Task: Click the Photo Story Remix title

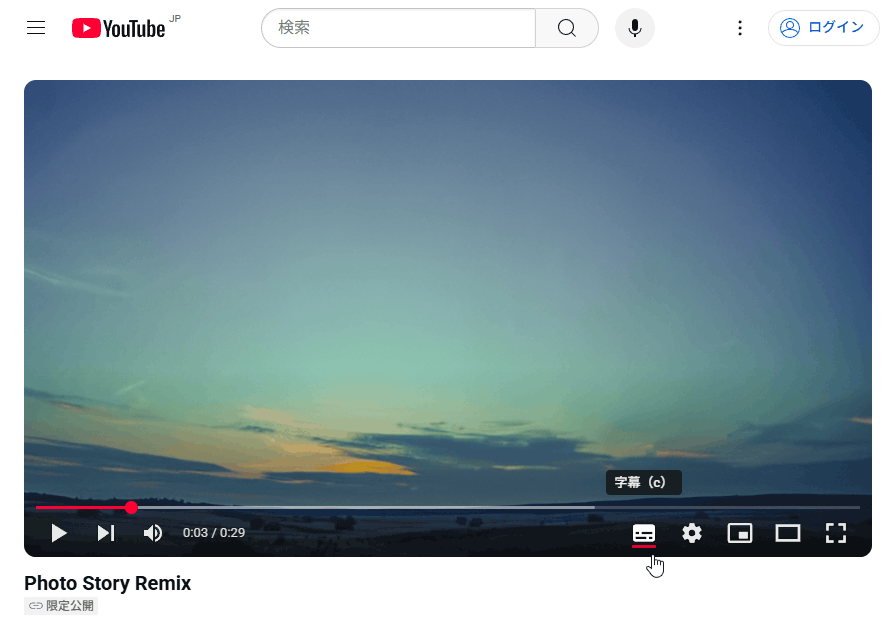Action: [107, 583]
